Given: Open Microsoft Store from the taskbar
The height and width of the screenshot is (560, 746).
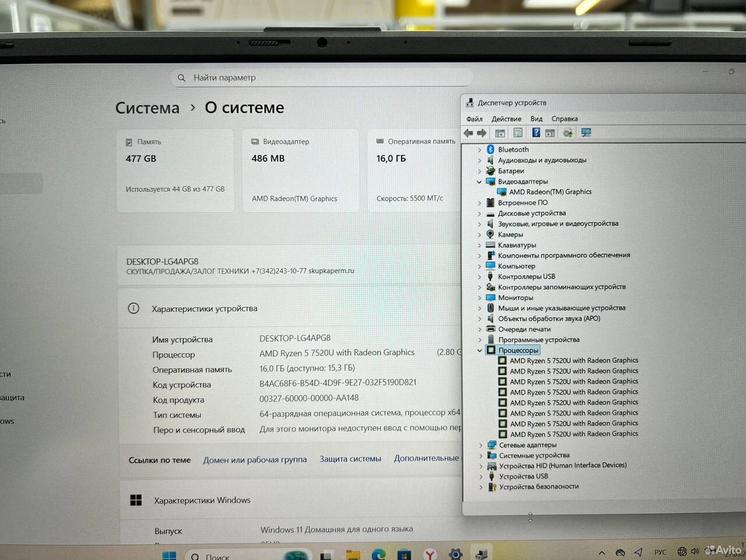Looking at the screenshot, I should [404, 555].
